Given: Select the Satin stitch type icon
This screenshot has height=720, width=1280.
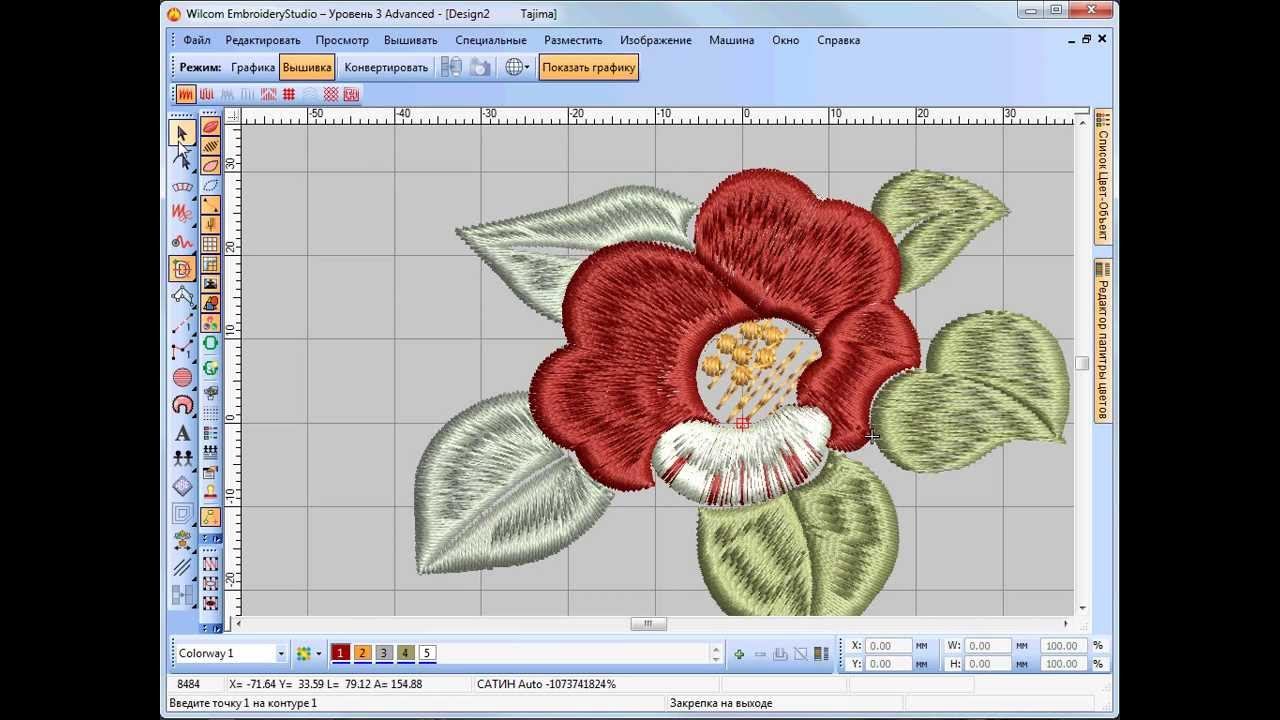Looking at the screenshot, I should (186, 94).
